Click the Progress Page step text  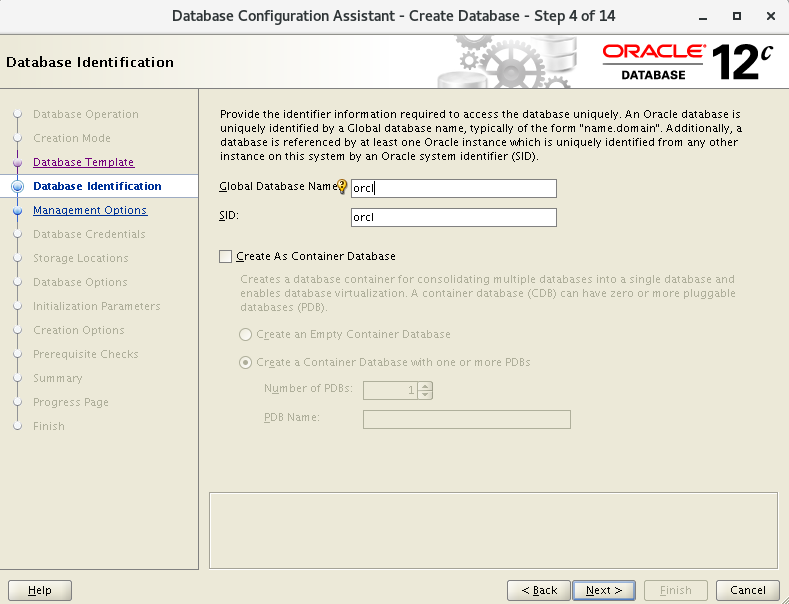coord(70,402)
